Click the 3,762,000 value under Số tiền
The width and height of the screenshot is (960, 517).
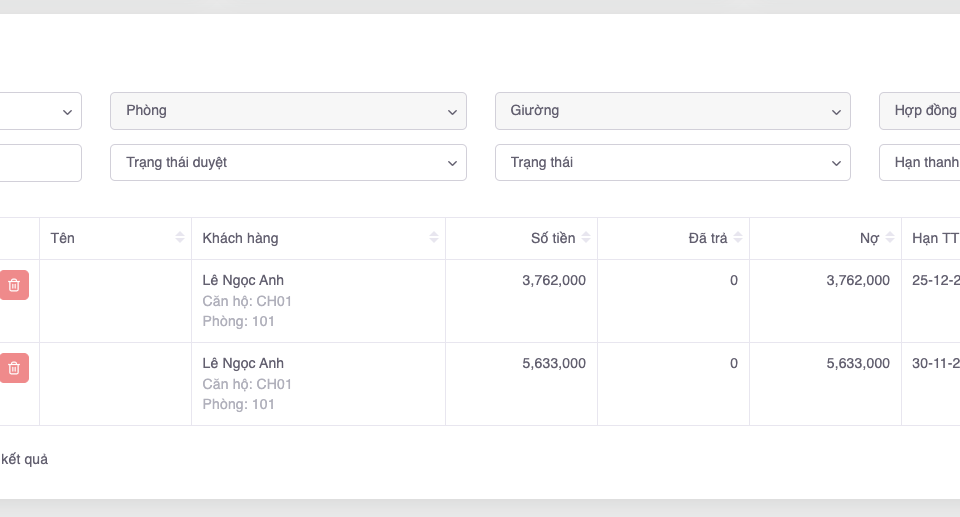click(554, 280)
